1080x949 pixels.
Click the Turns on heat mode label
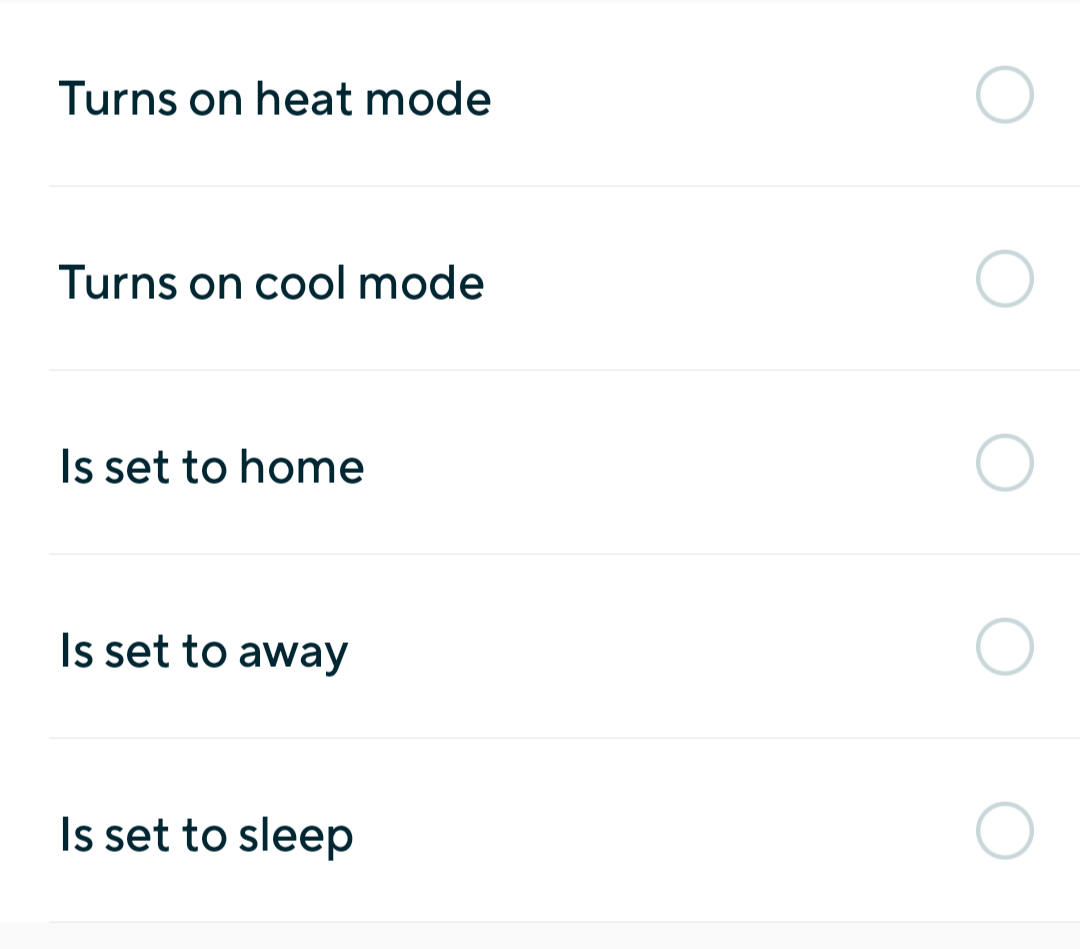pos(275,98)
